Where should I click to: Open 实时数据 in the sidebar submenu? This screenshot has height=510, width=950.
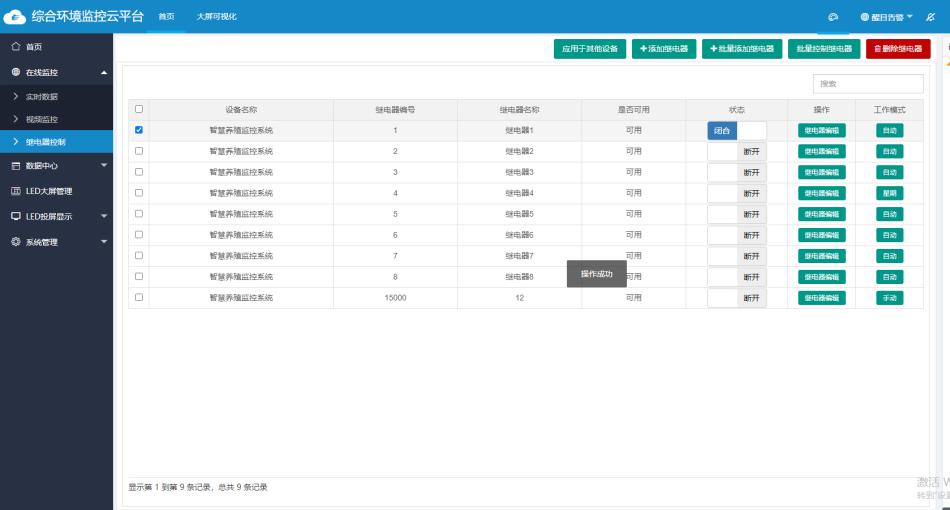[x=42, y=96]
